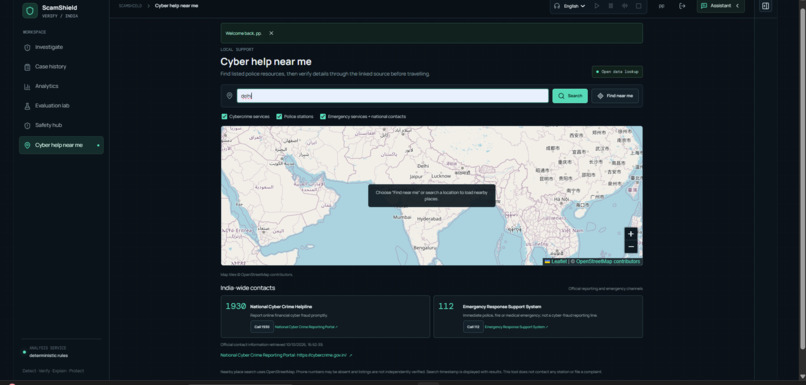Start read-aloud with the play icon

[x=597, y=6]
